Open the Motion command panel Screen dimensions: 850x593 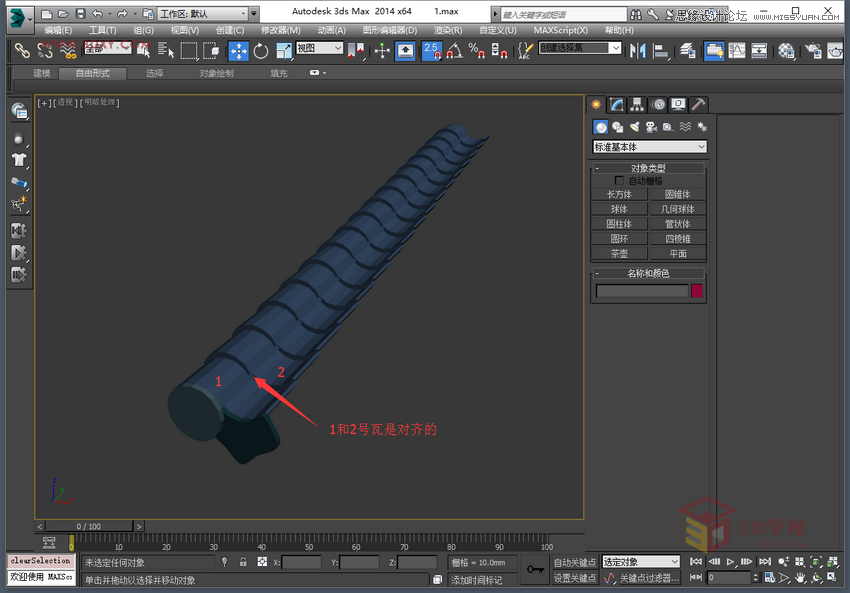coord(660,104)
